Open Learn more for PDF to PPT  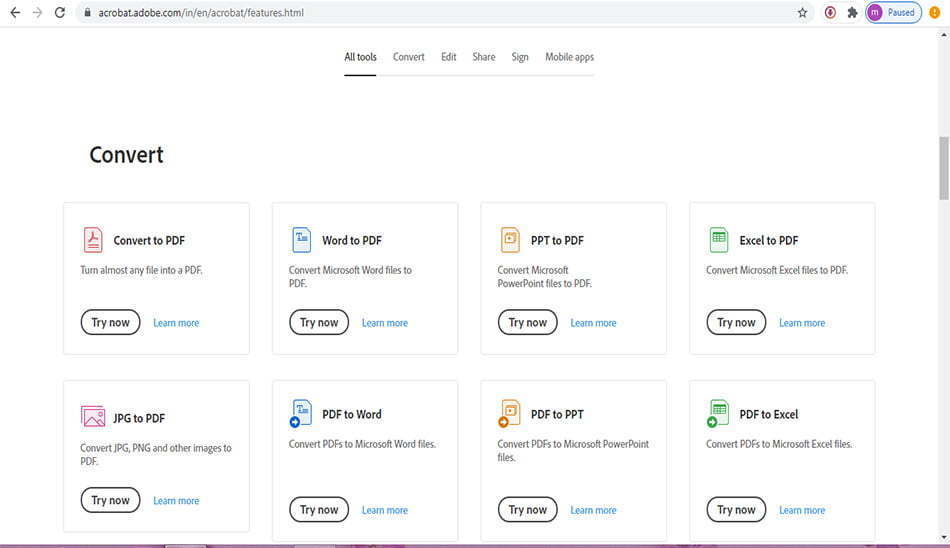click(x=593, y=510)
